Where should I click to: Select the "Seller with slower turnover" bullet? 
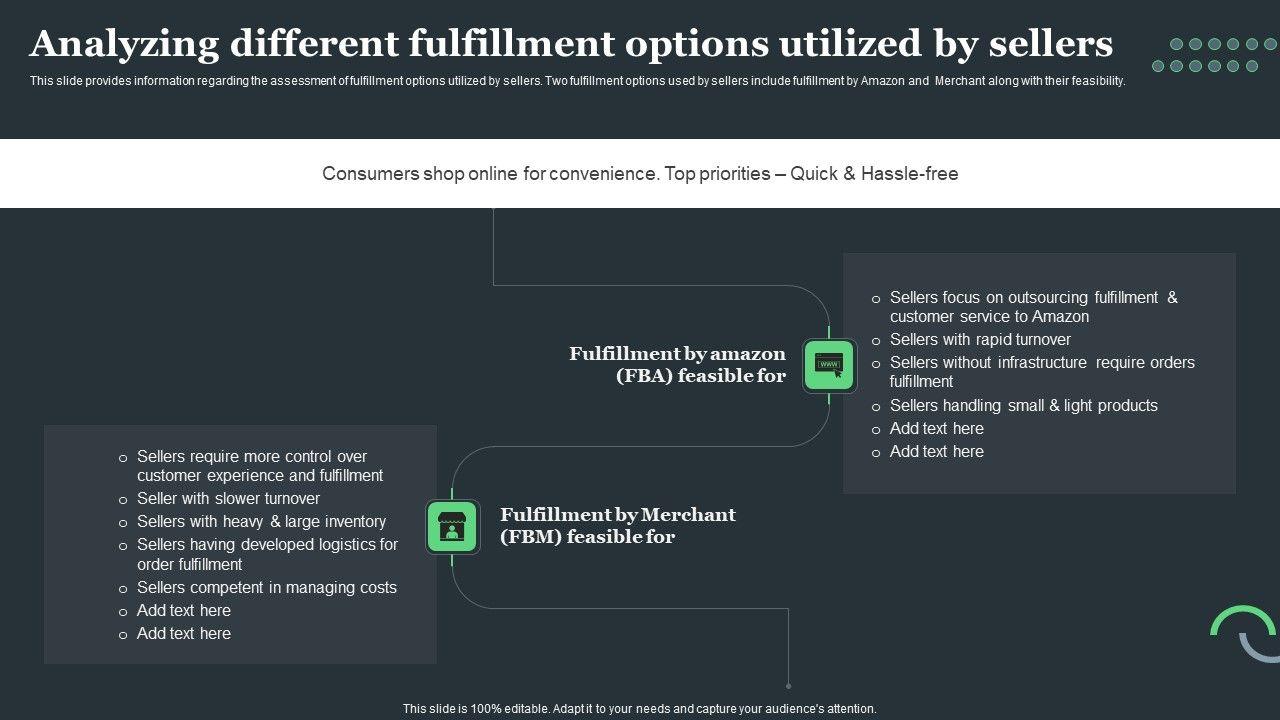(228, 499)
